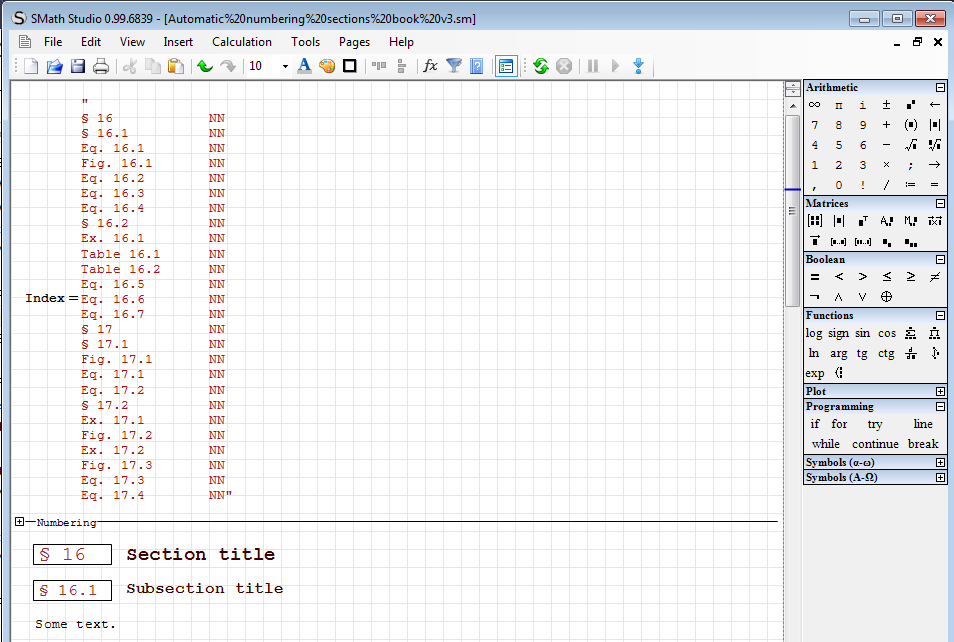The width and height of the screenshot is (954, 642).
Task: Open the Insert menu
Action: 178,42
